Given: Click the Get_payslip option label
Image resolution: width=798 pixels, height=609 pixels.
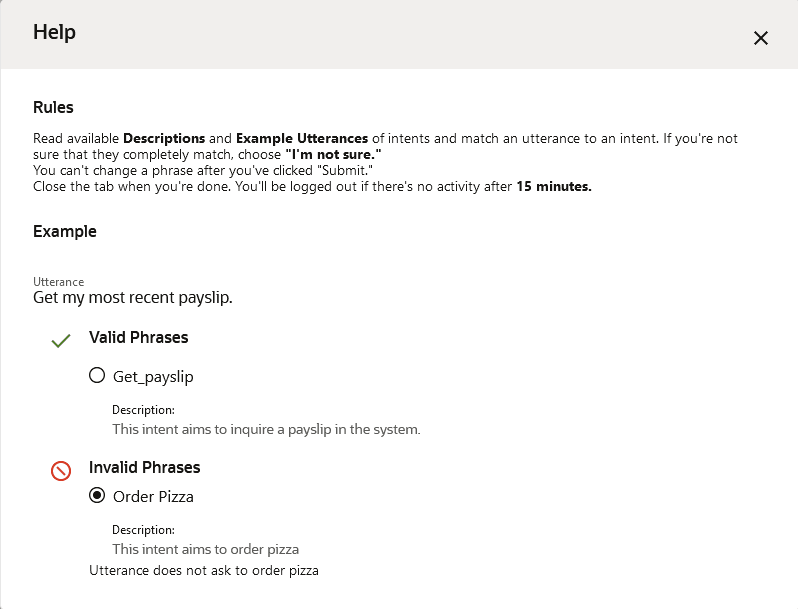Looking at the screenshot, I should coord(153,377).
